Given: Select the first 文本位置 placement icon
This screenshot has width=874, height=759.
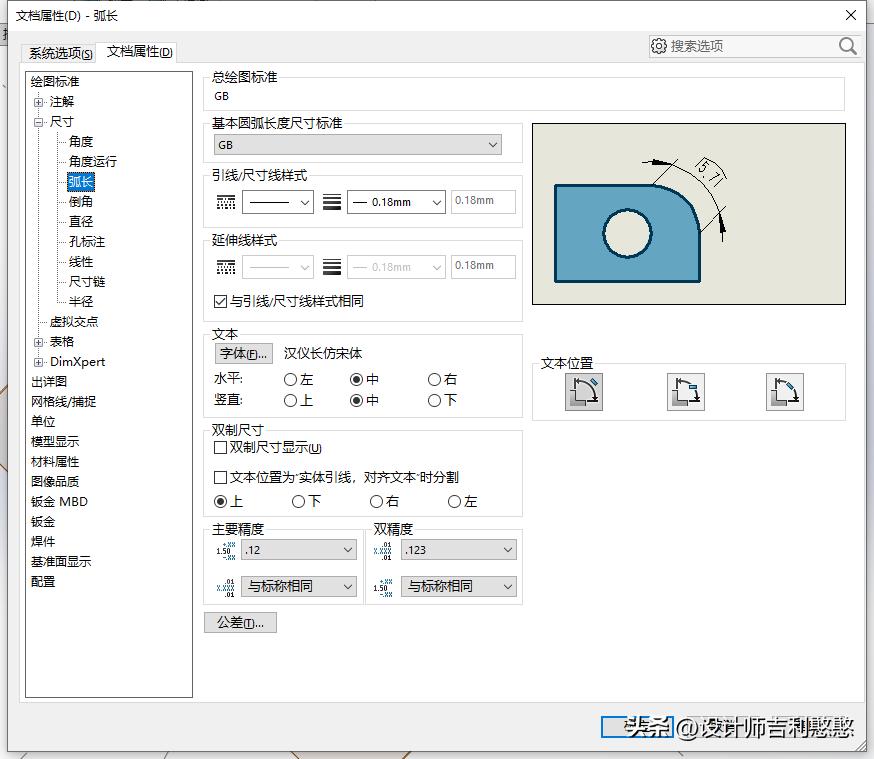Looking at the screenshot, I should tap(585, 392).
